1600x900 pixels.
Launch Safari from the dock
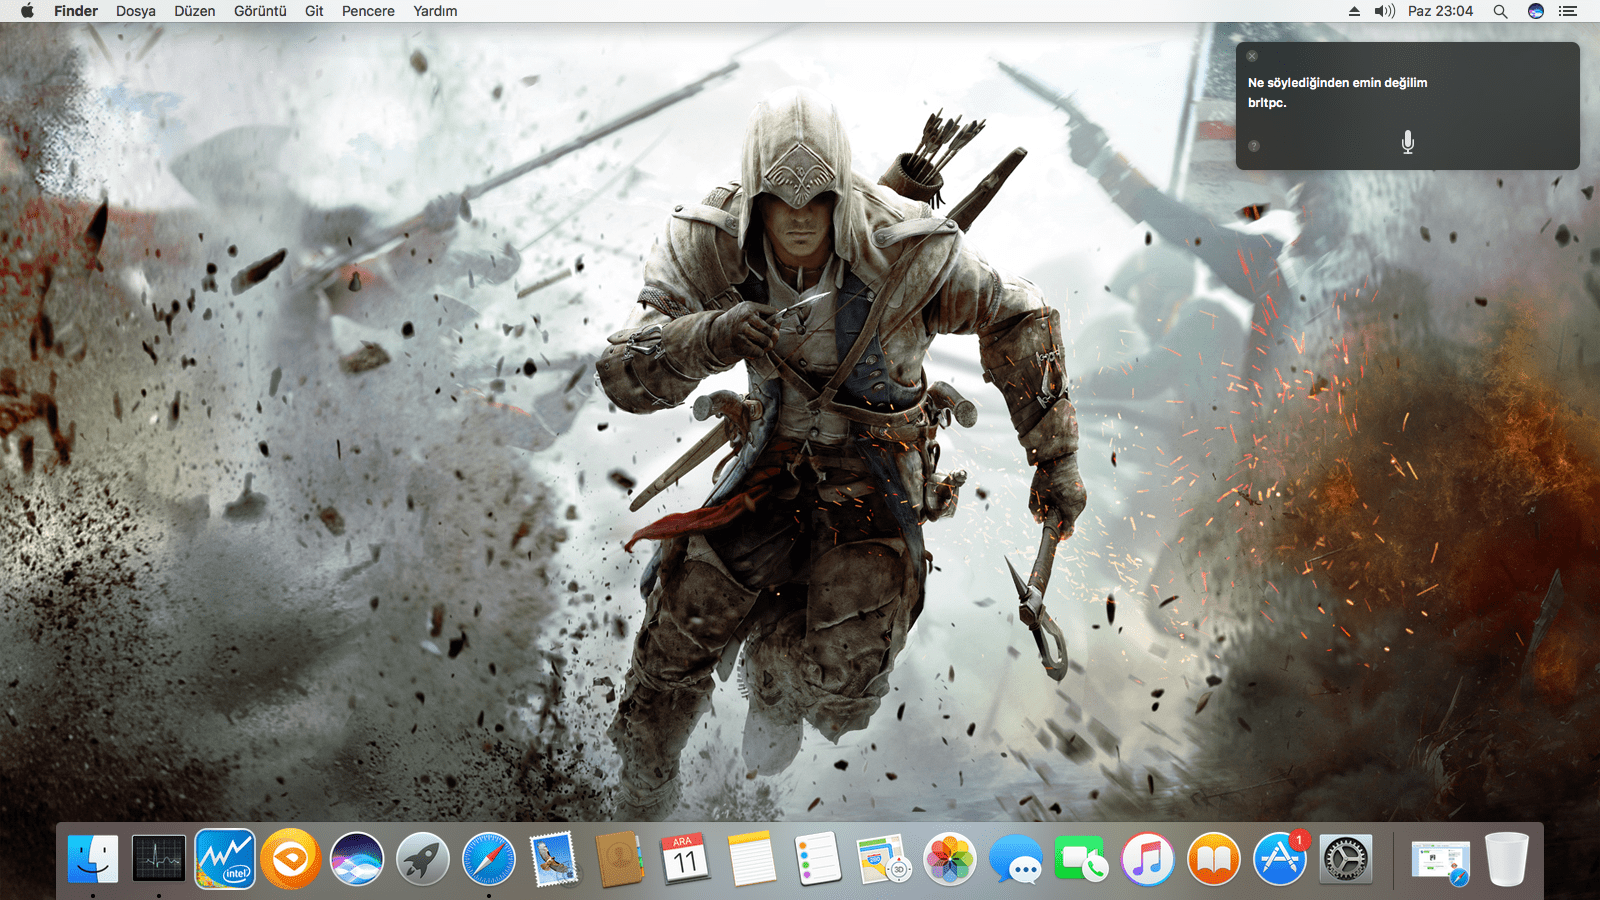point(489,859)
